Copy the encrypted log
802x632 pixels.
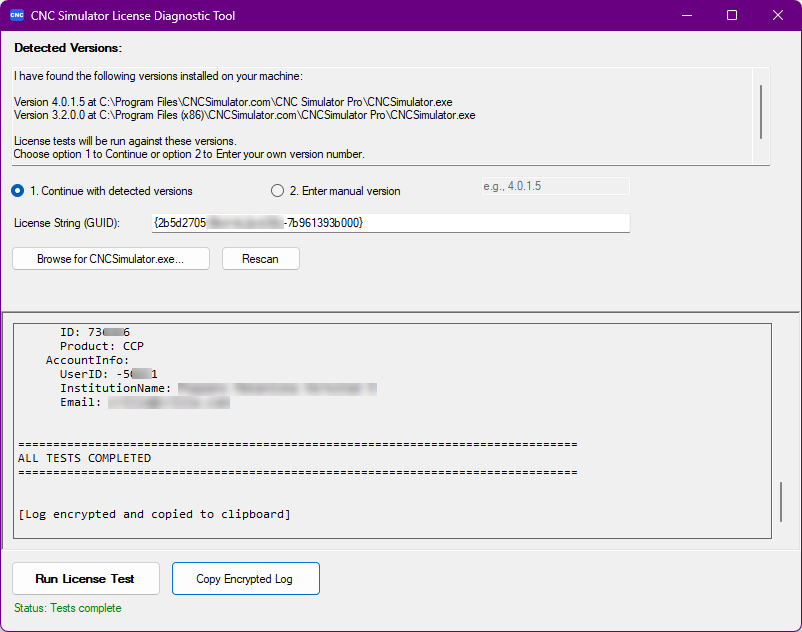pyautogui.click(x=246, y=578)
